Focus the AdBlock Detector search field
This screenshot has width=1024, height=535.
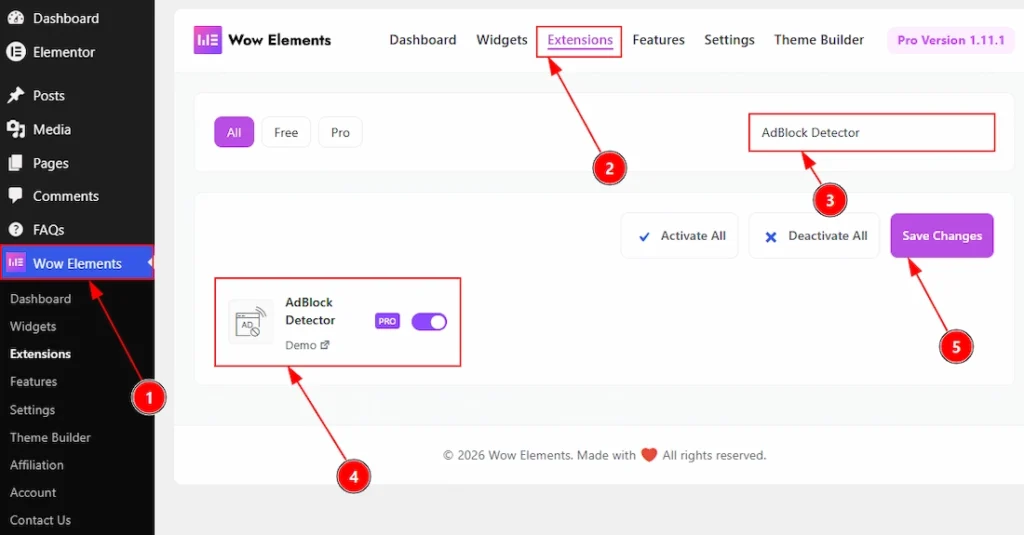pos(871,133)
